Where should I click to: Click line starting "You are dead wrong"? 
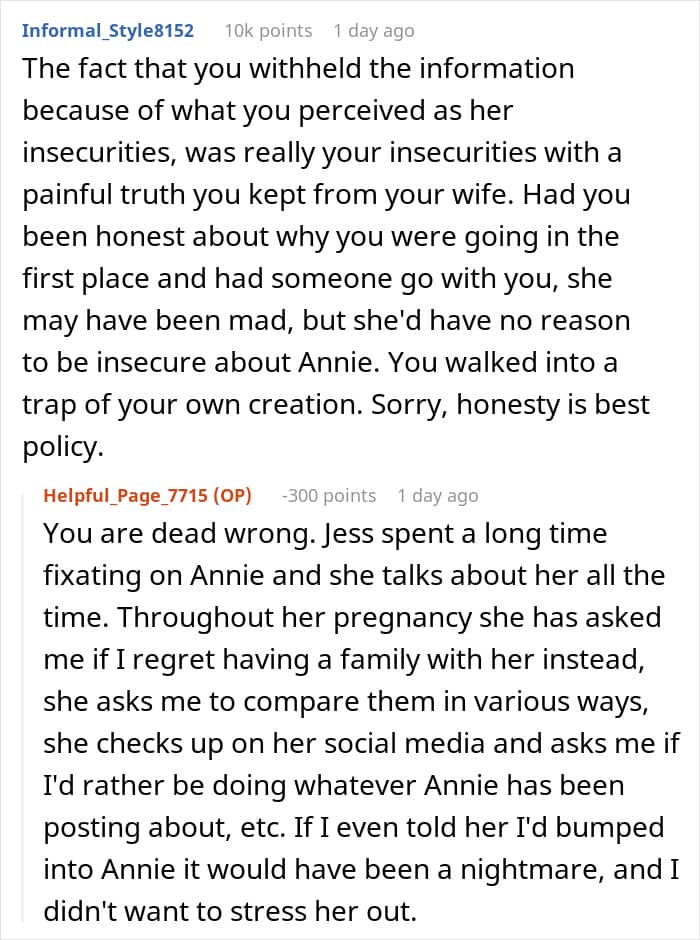point(325,533)
